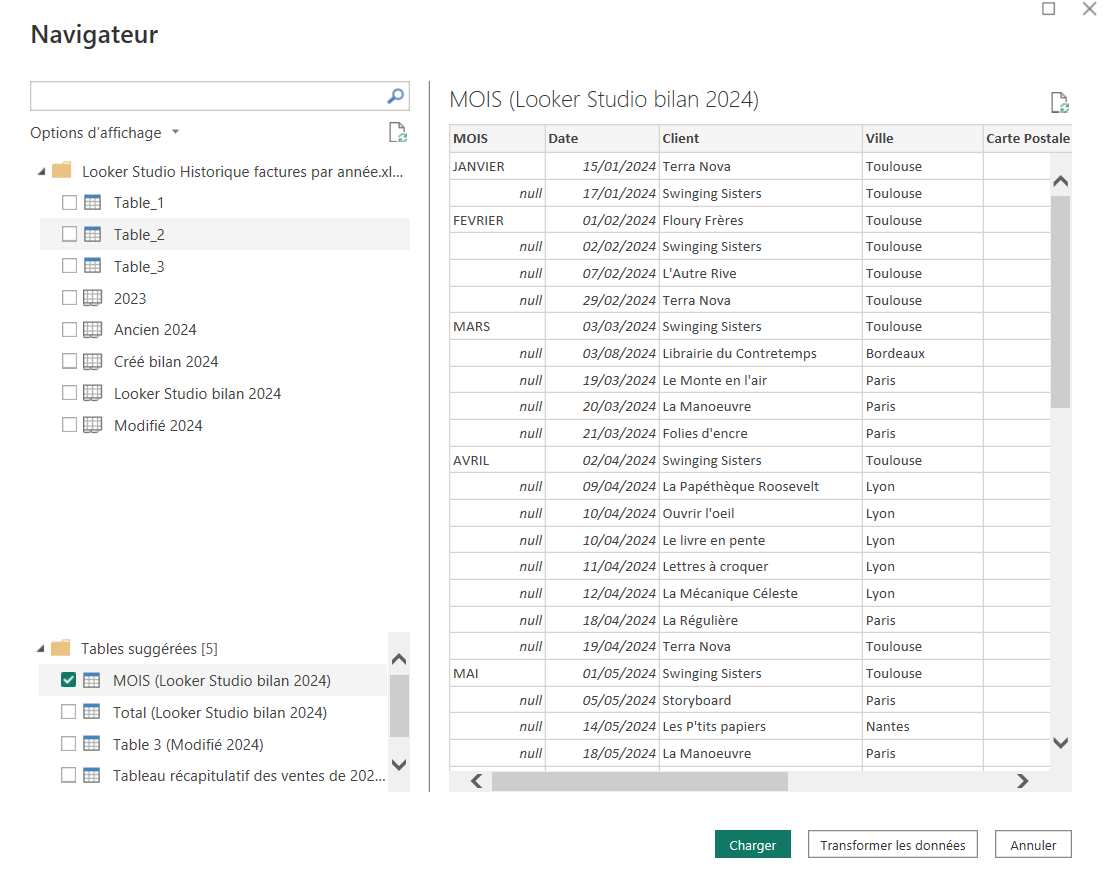
Task: Click the search magnifier icon
Action: tap(395, 96)
